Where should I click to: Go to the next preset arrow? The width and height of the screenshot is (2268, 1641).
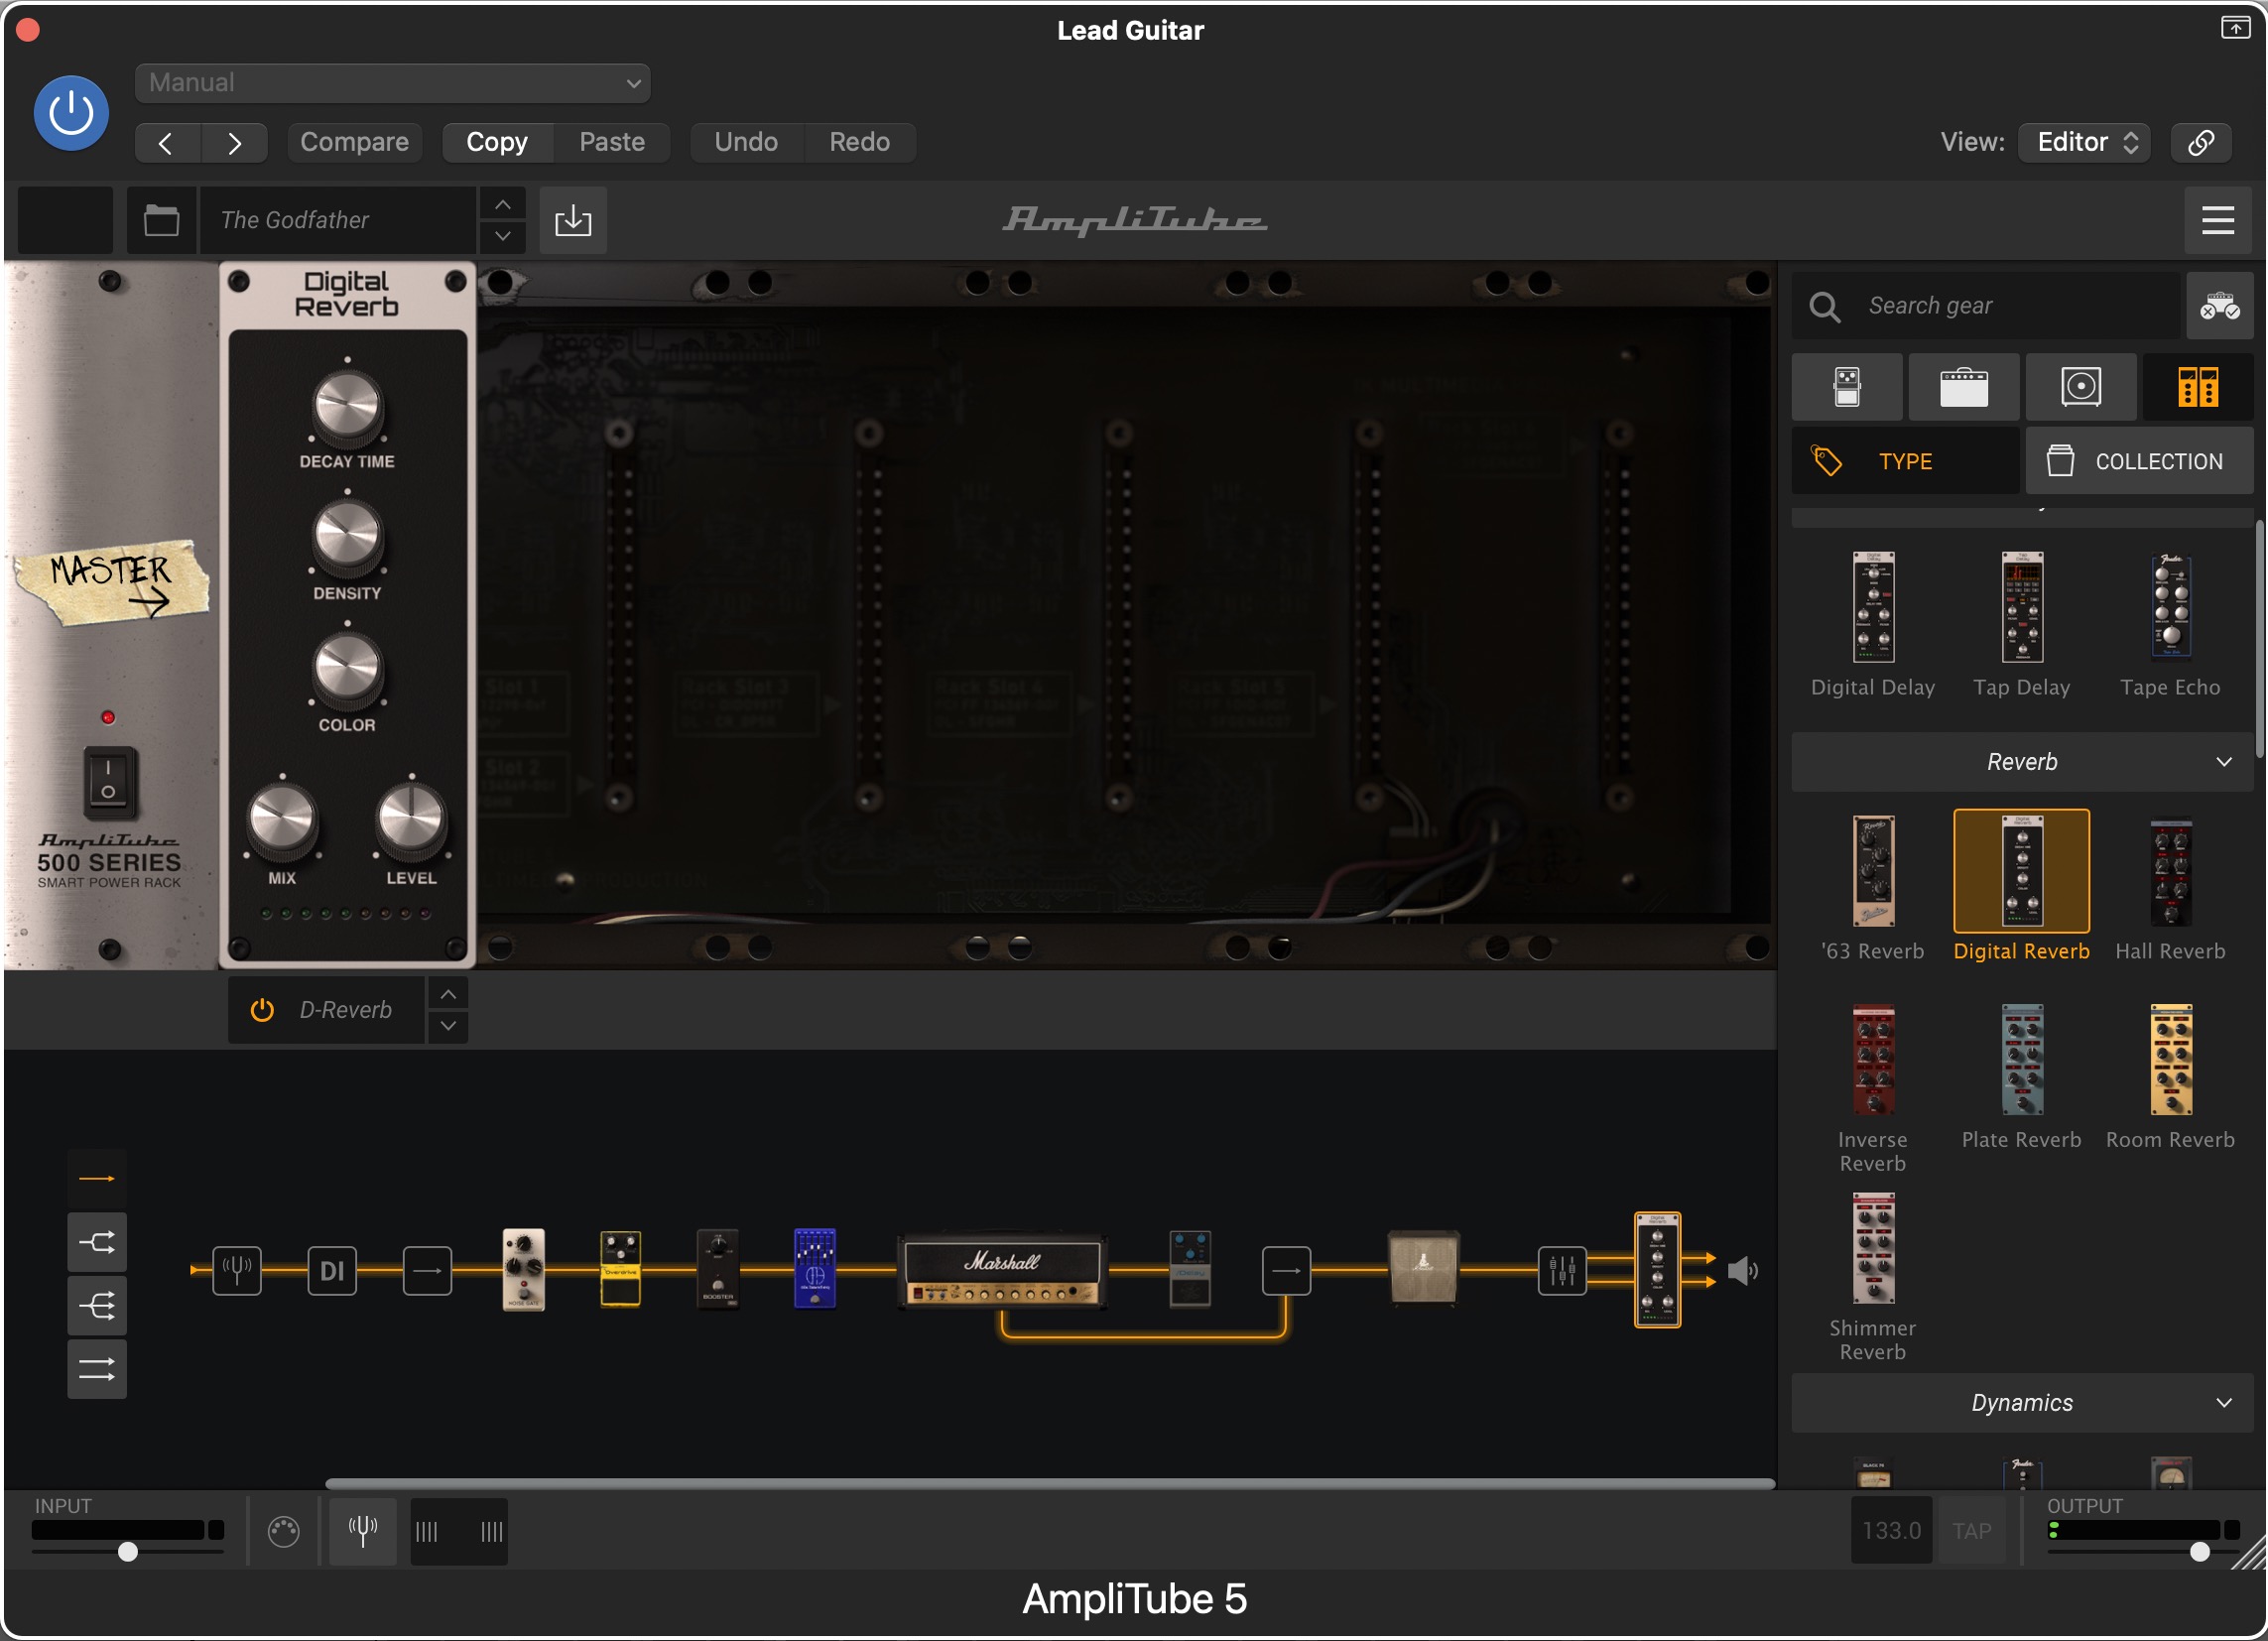pyautogui.click(x=234, y=143)
